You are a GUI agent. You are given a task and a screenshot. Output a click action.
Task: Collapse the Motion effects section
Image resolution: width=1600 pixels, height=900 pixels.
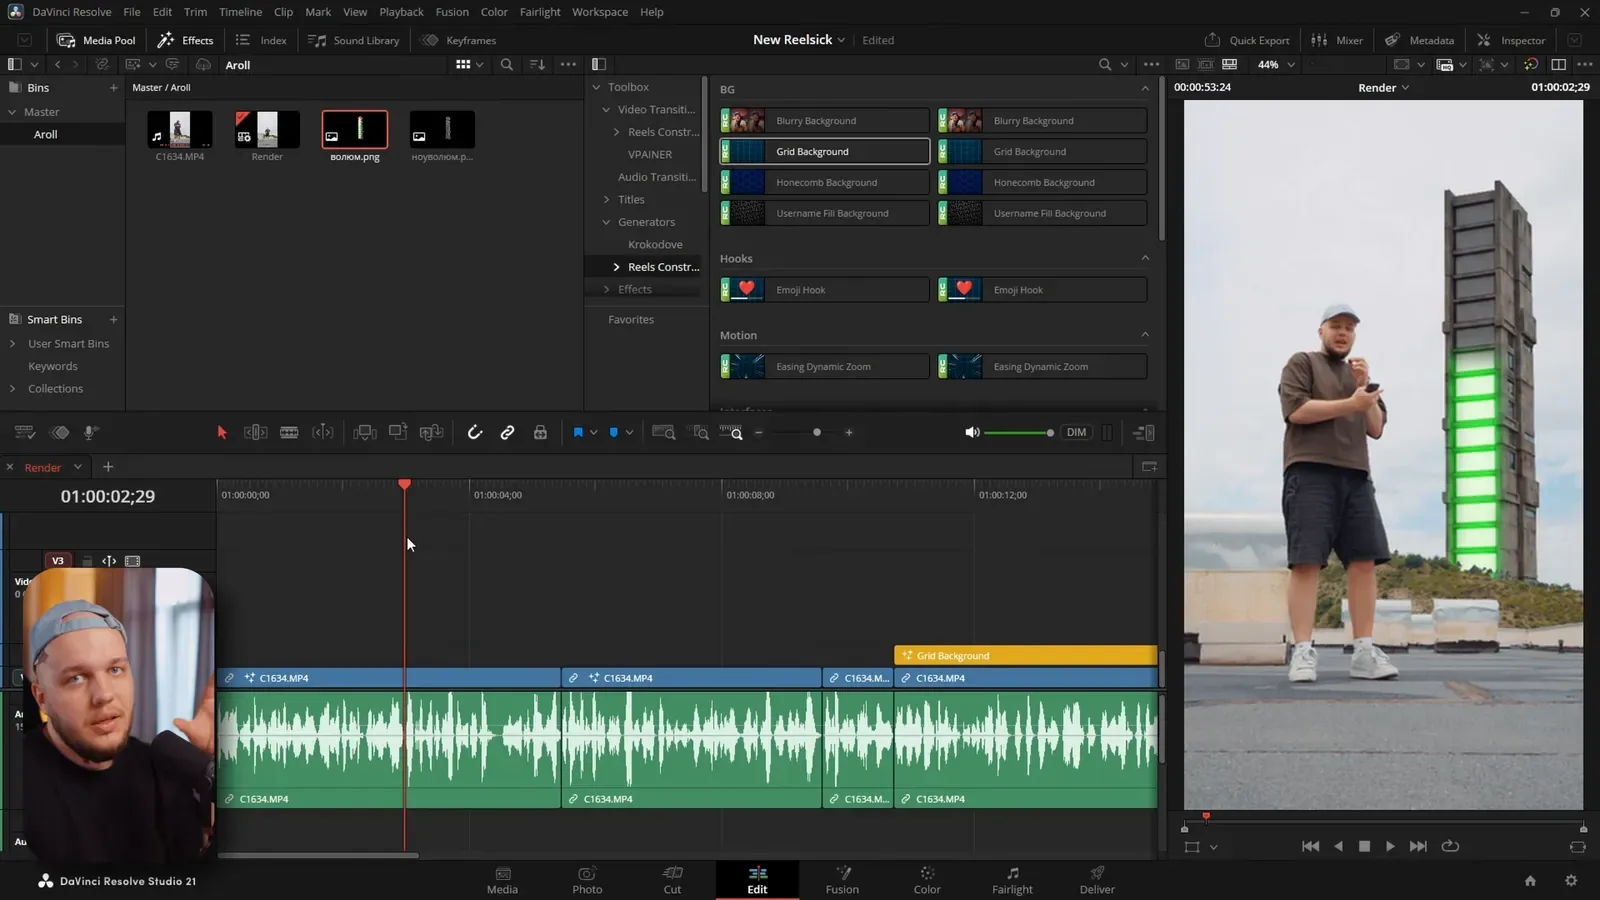1145,335
